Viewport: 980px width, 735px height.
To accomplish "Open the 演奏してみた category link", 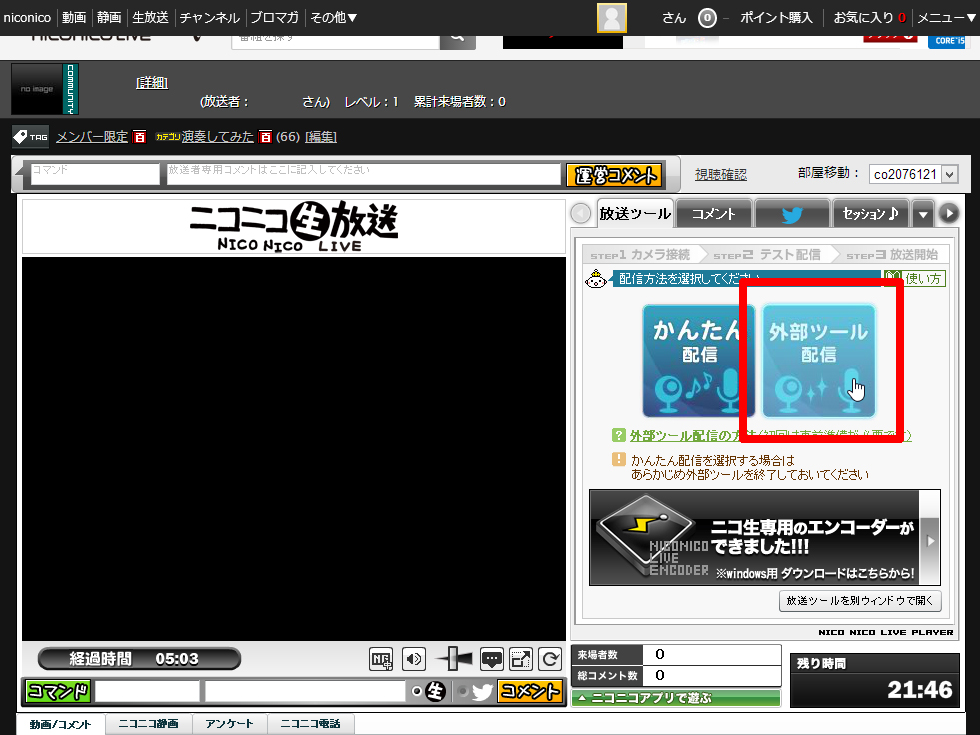I will click(x=218, y=137).
